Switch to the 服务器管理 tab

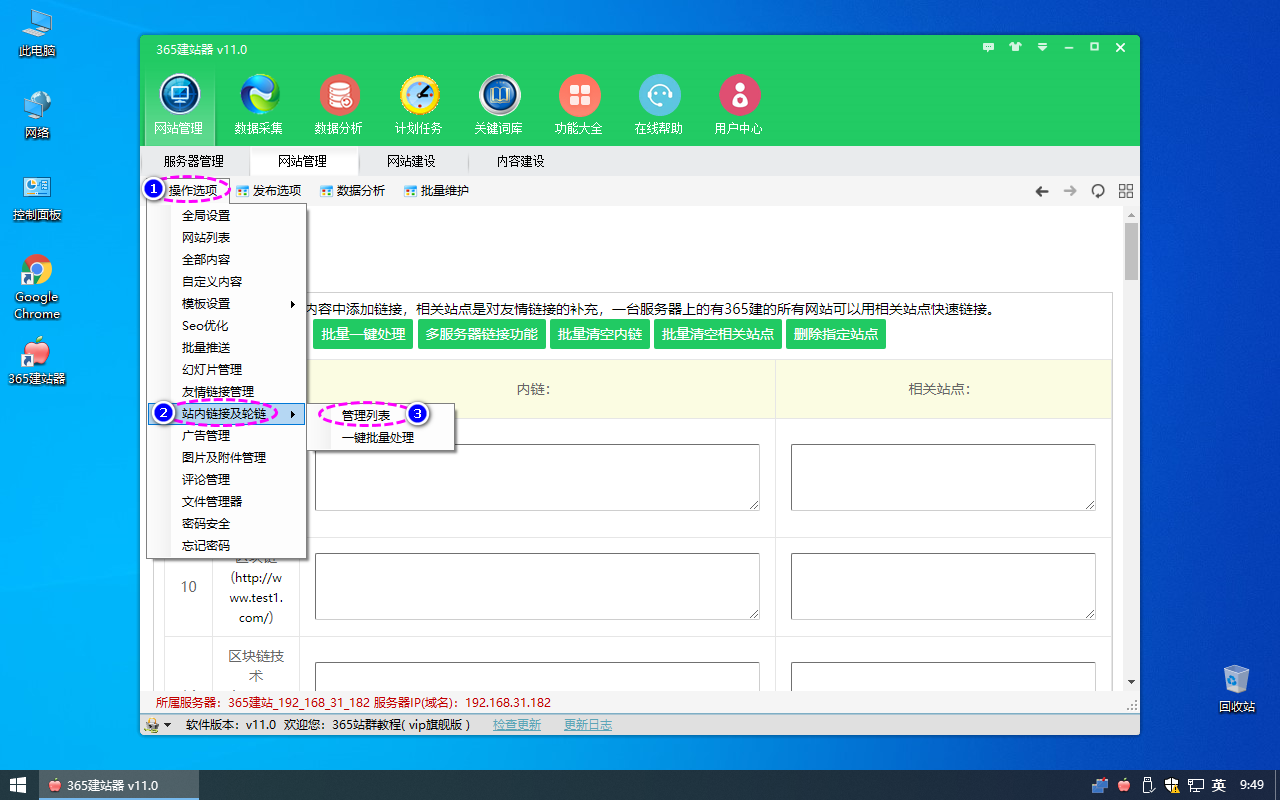pyautogui.click(x=194, y=161)
